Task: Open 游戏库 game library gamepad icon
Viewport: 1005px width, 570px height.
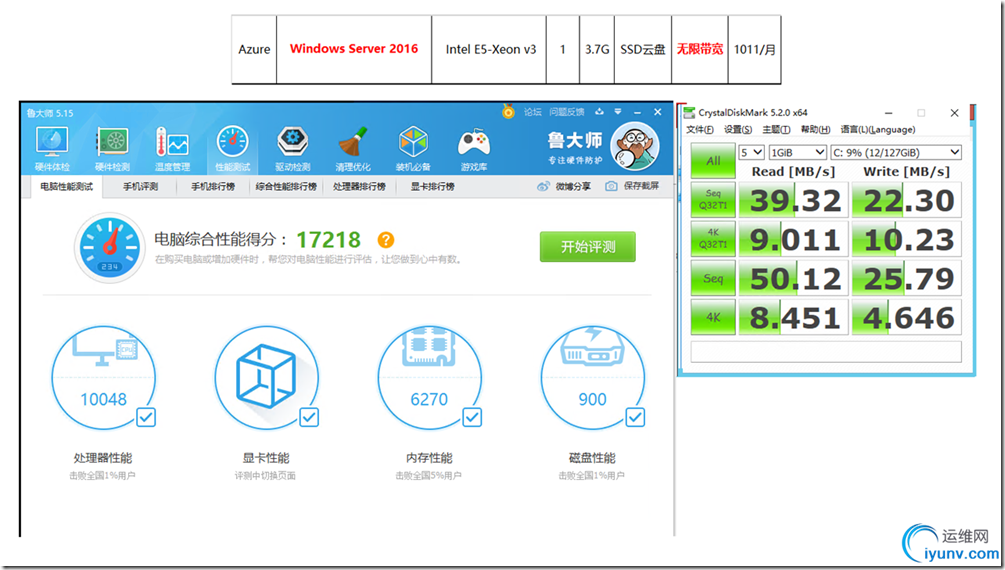Action: [474, 149]
